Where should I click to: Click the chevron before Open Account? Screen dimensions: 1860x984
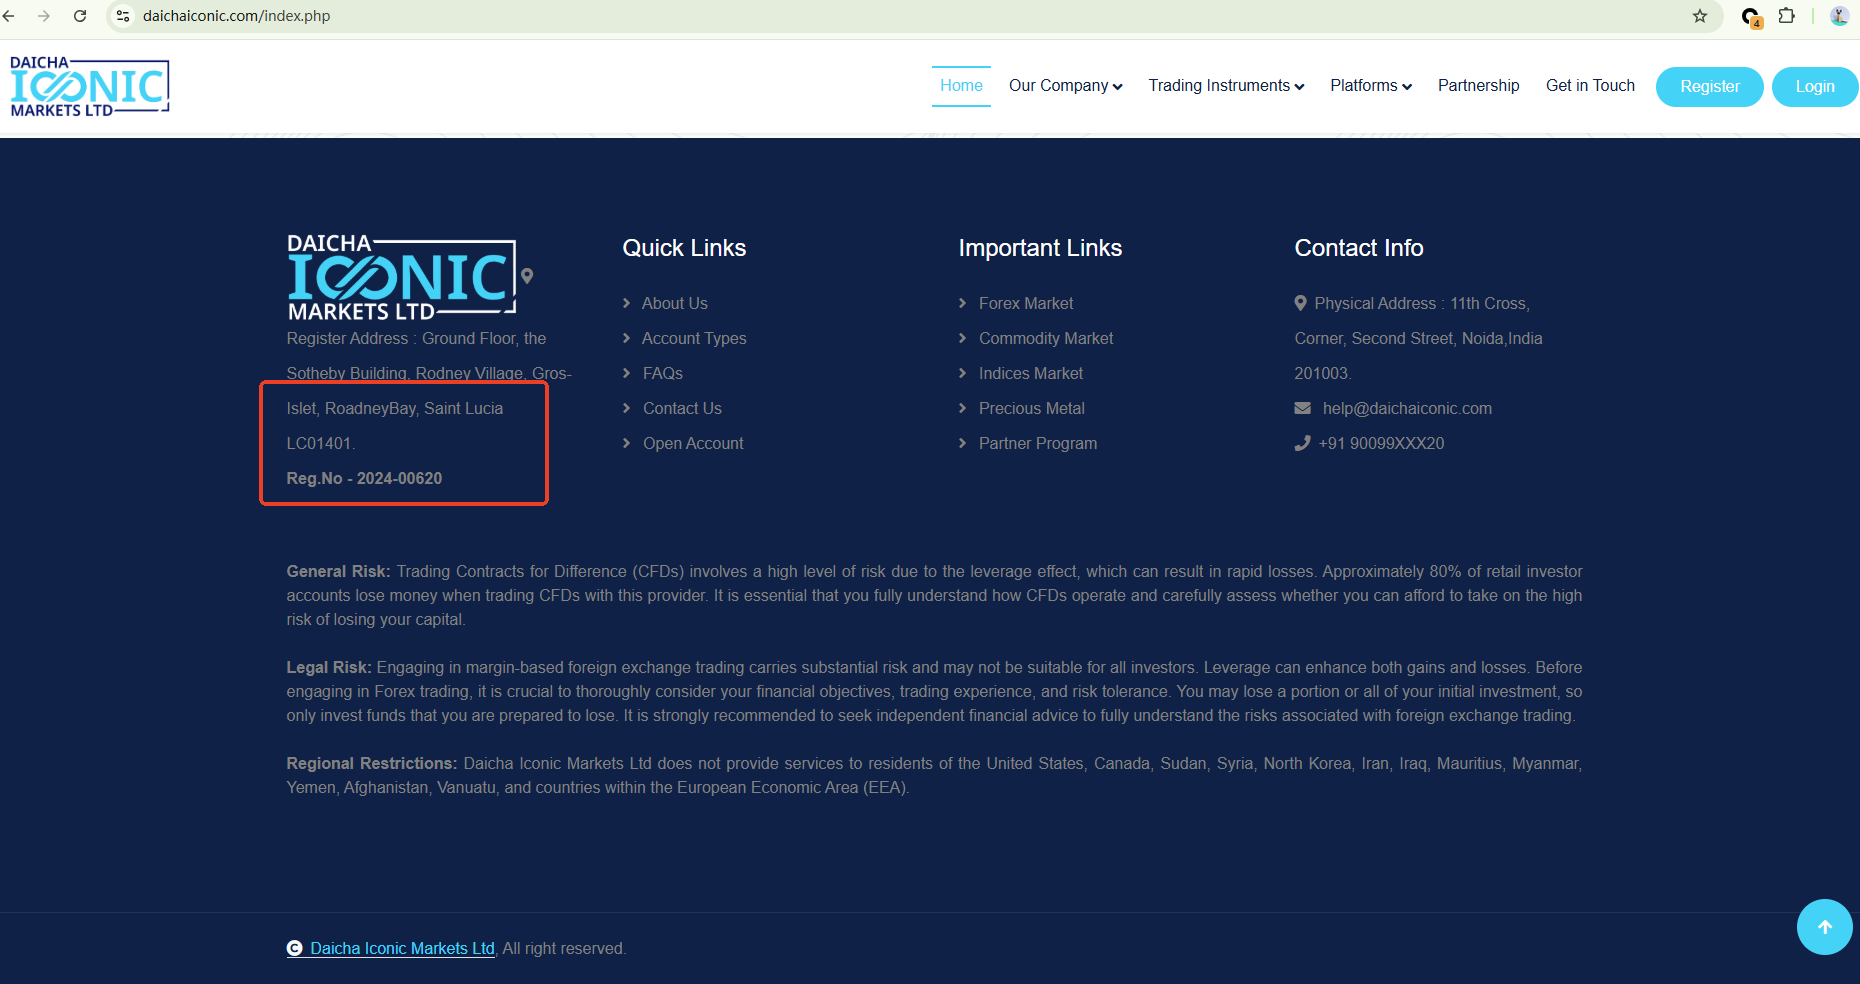click(x=627, y=443)
